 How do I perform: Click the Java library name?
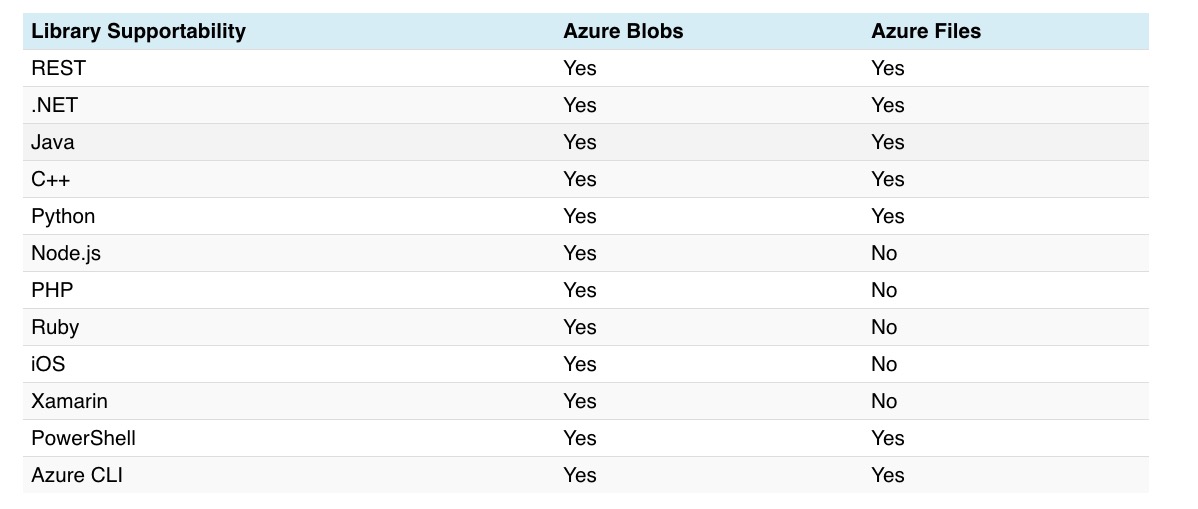pos(53,142)
